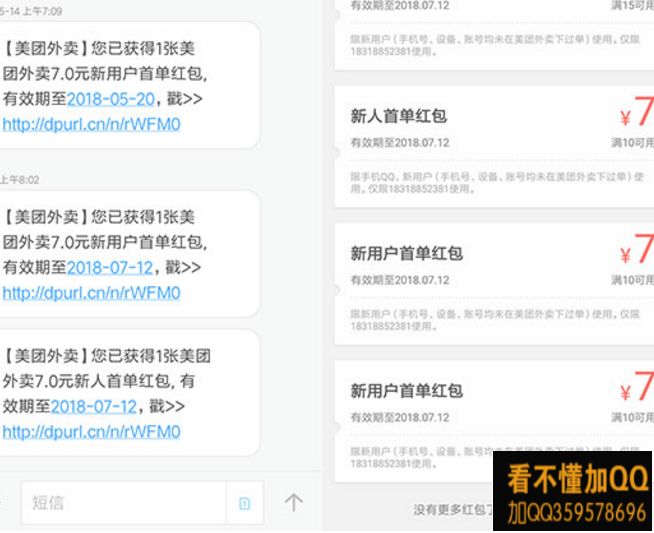Tap the send arrow icon
The width and height of the screenshot is (654, 533).
point(294,502)
